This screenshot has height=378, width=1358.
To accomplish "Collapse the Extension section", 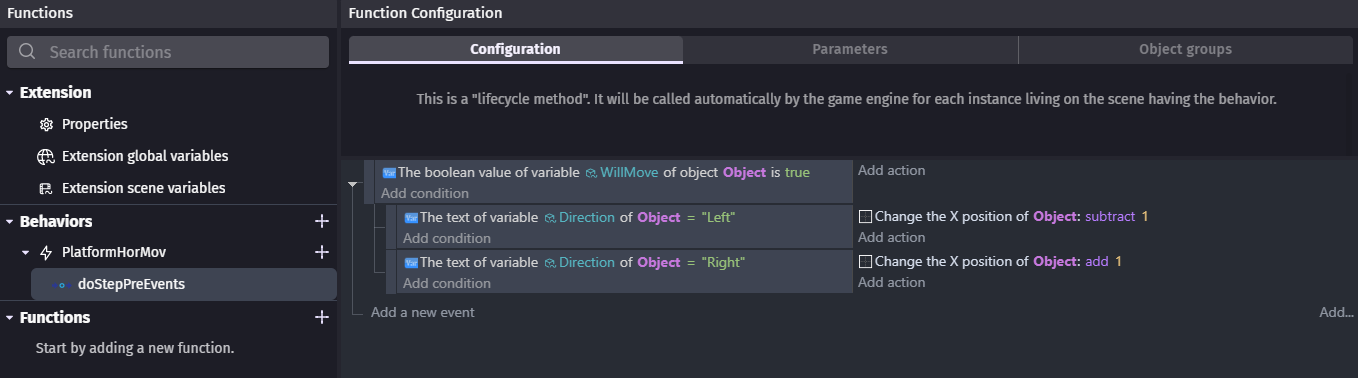I will pyautogui.click(x=10, y=93).
